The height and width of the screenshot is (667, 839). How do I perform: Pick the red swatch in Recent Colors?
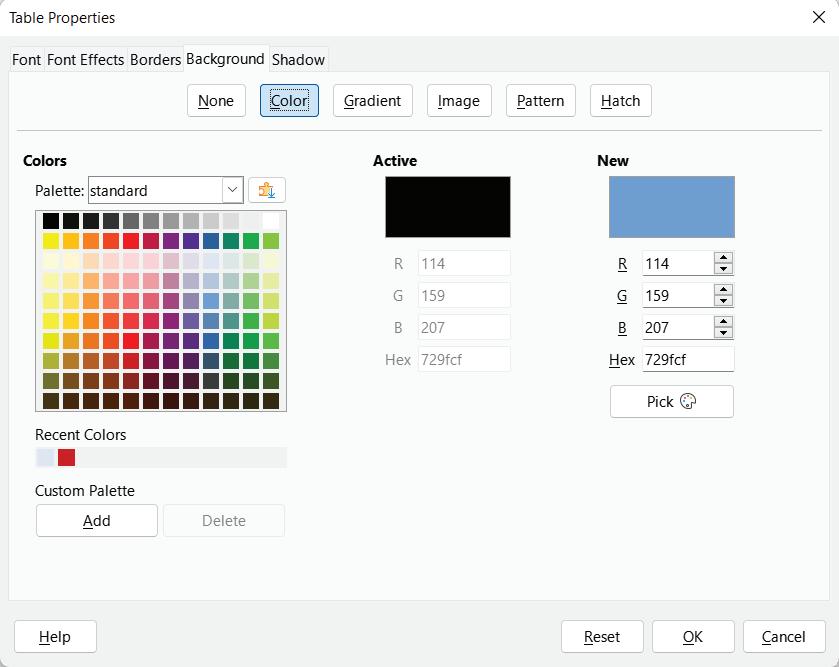[66, 457]
